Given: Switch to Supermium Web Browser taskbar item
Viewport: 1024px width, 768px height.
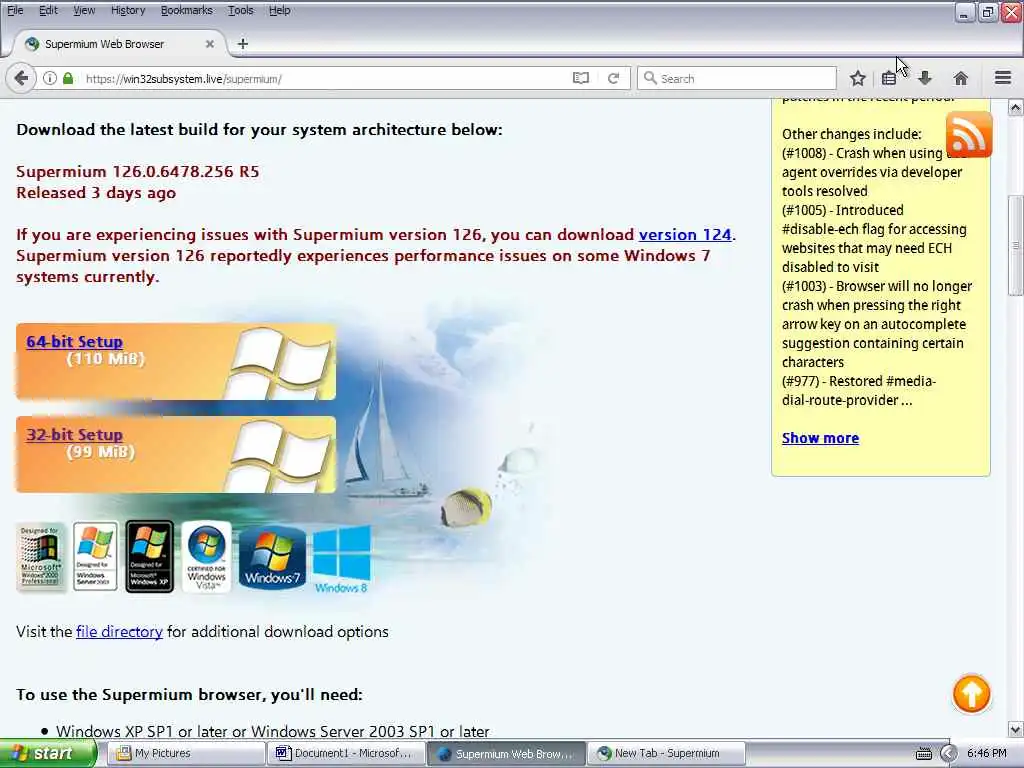Looking at the screenshot, I should tap(506, 754).
